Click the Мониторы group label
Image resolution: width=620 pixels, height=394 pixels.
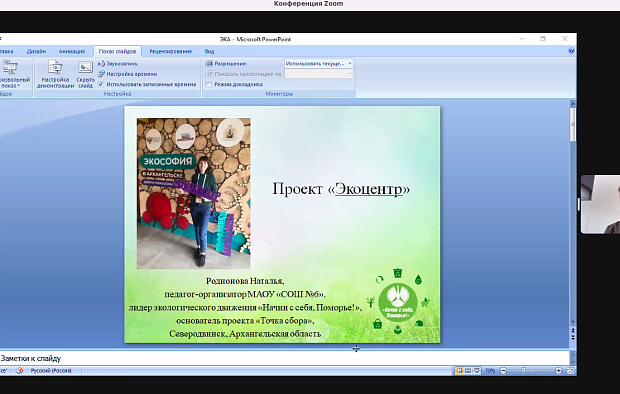tap(279, 94)
